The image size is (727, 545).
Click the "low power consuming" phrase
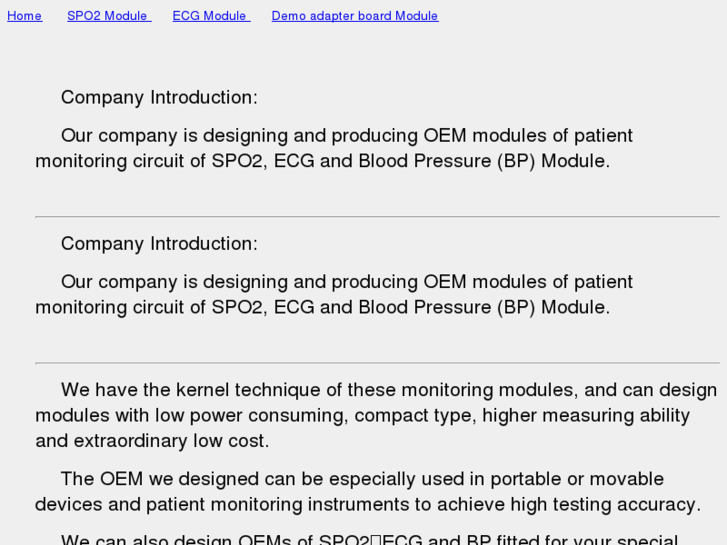(261, 416)
